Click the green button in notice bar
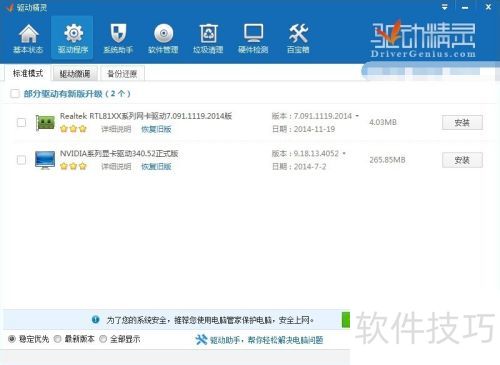 point(346,320)
